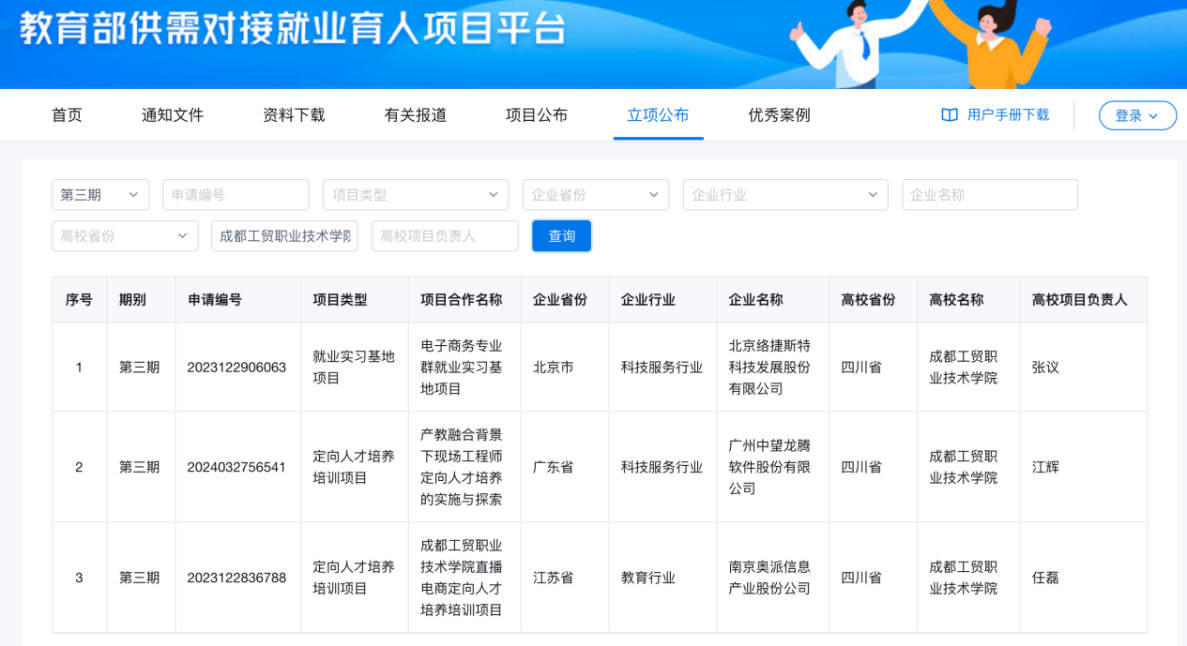Navigate to the 首页 tab

(x=66, y=115)
